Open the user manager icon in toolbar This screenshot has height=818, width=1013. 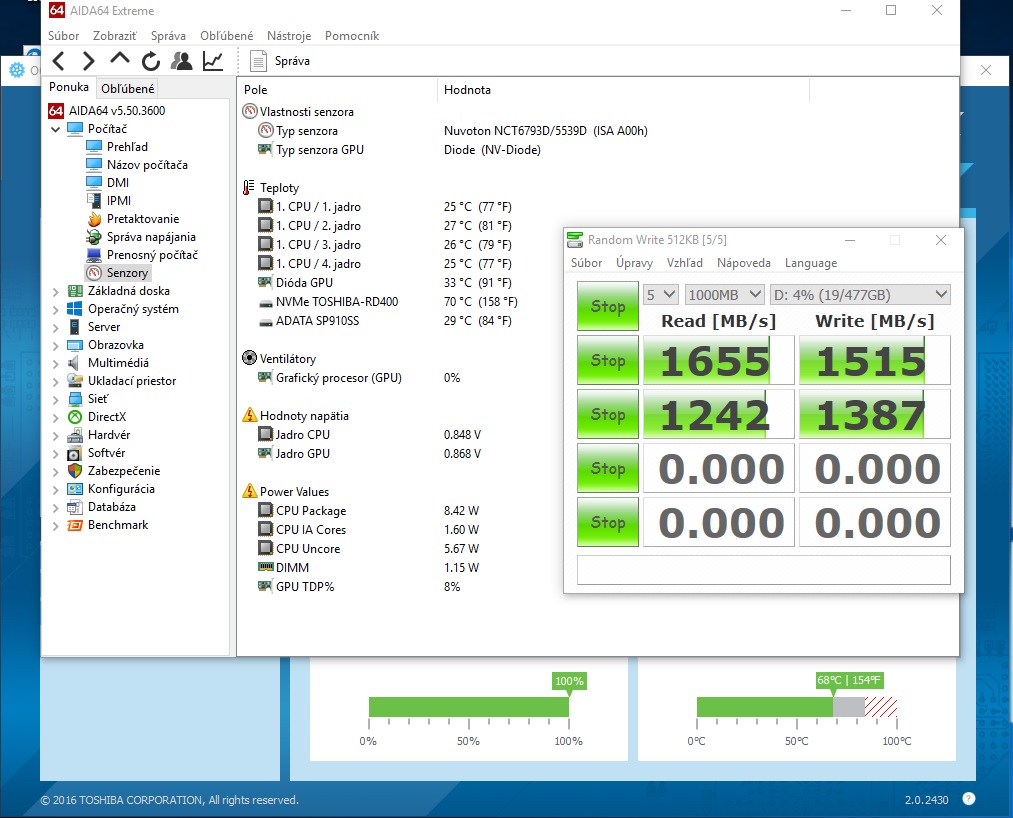point(182,61)
